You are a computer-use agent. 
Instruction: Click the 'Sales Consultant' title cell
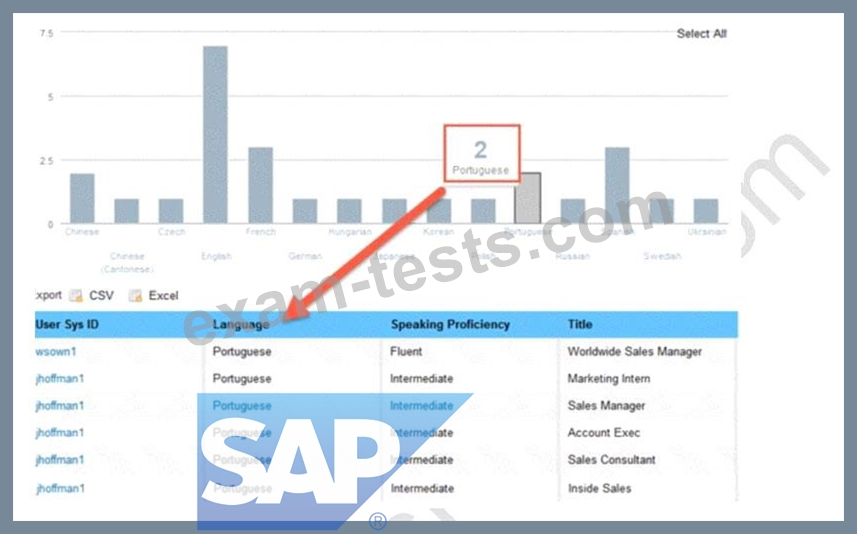(x=611, y=460)
